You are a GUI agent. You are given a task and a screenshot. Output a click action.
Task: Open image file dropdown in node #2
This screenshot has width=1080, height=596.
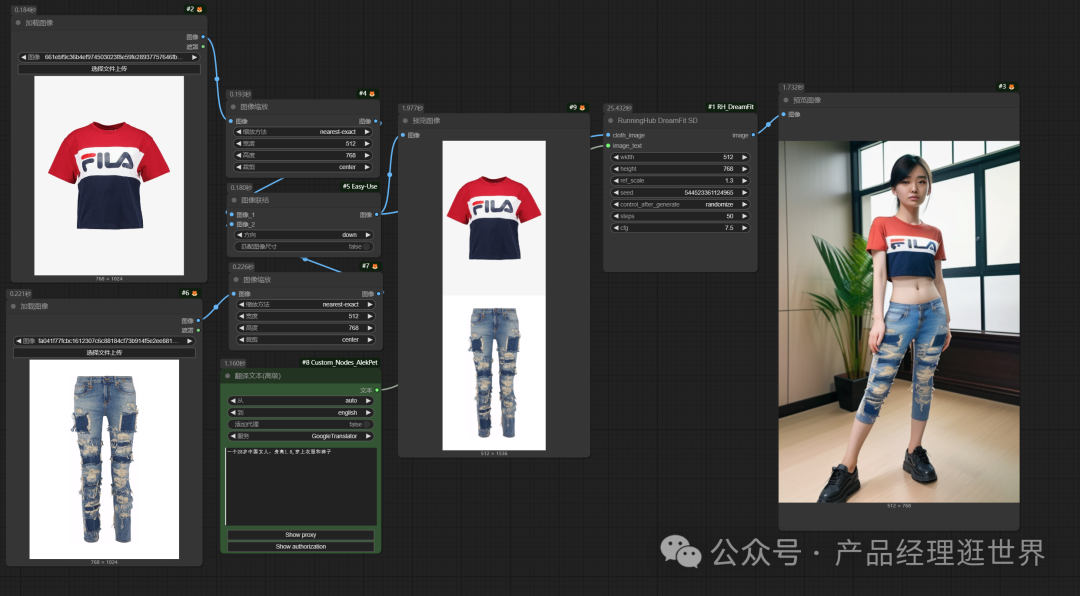[109, 57]
